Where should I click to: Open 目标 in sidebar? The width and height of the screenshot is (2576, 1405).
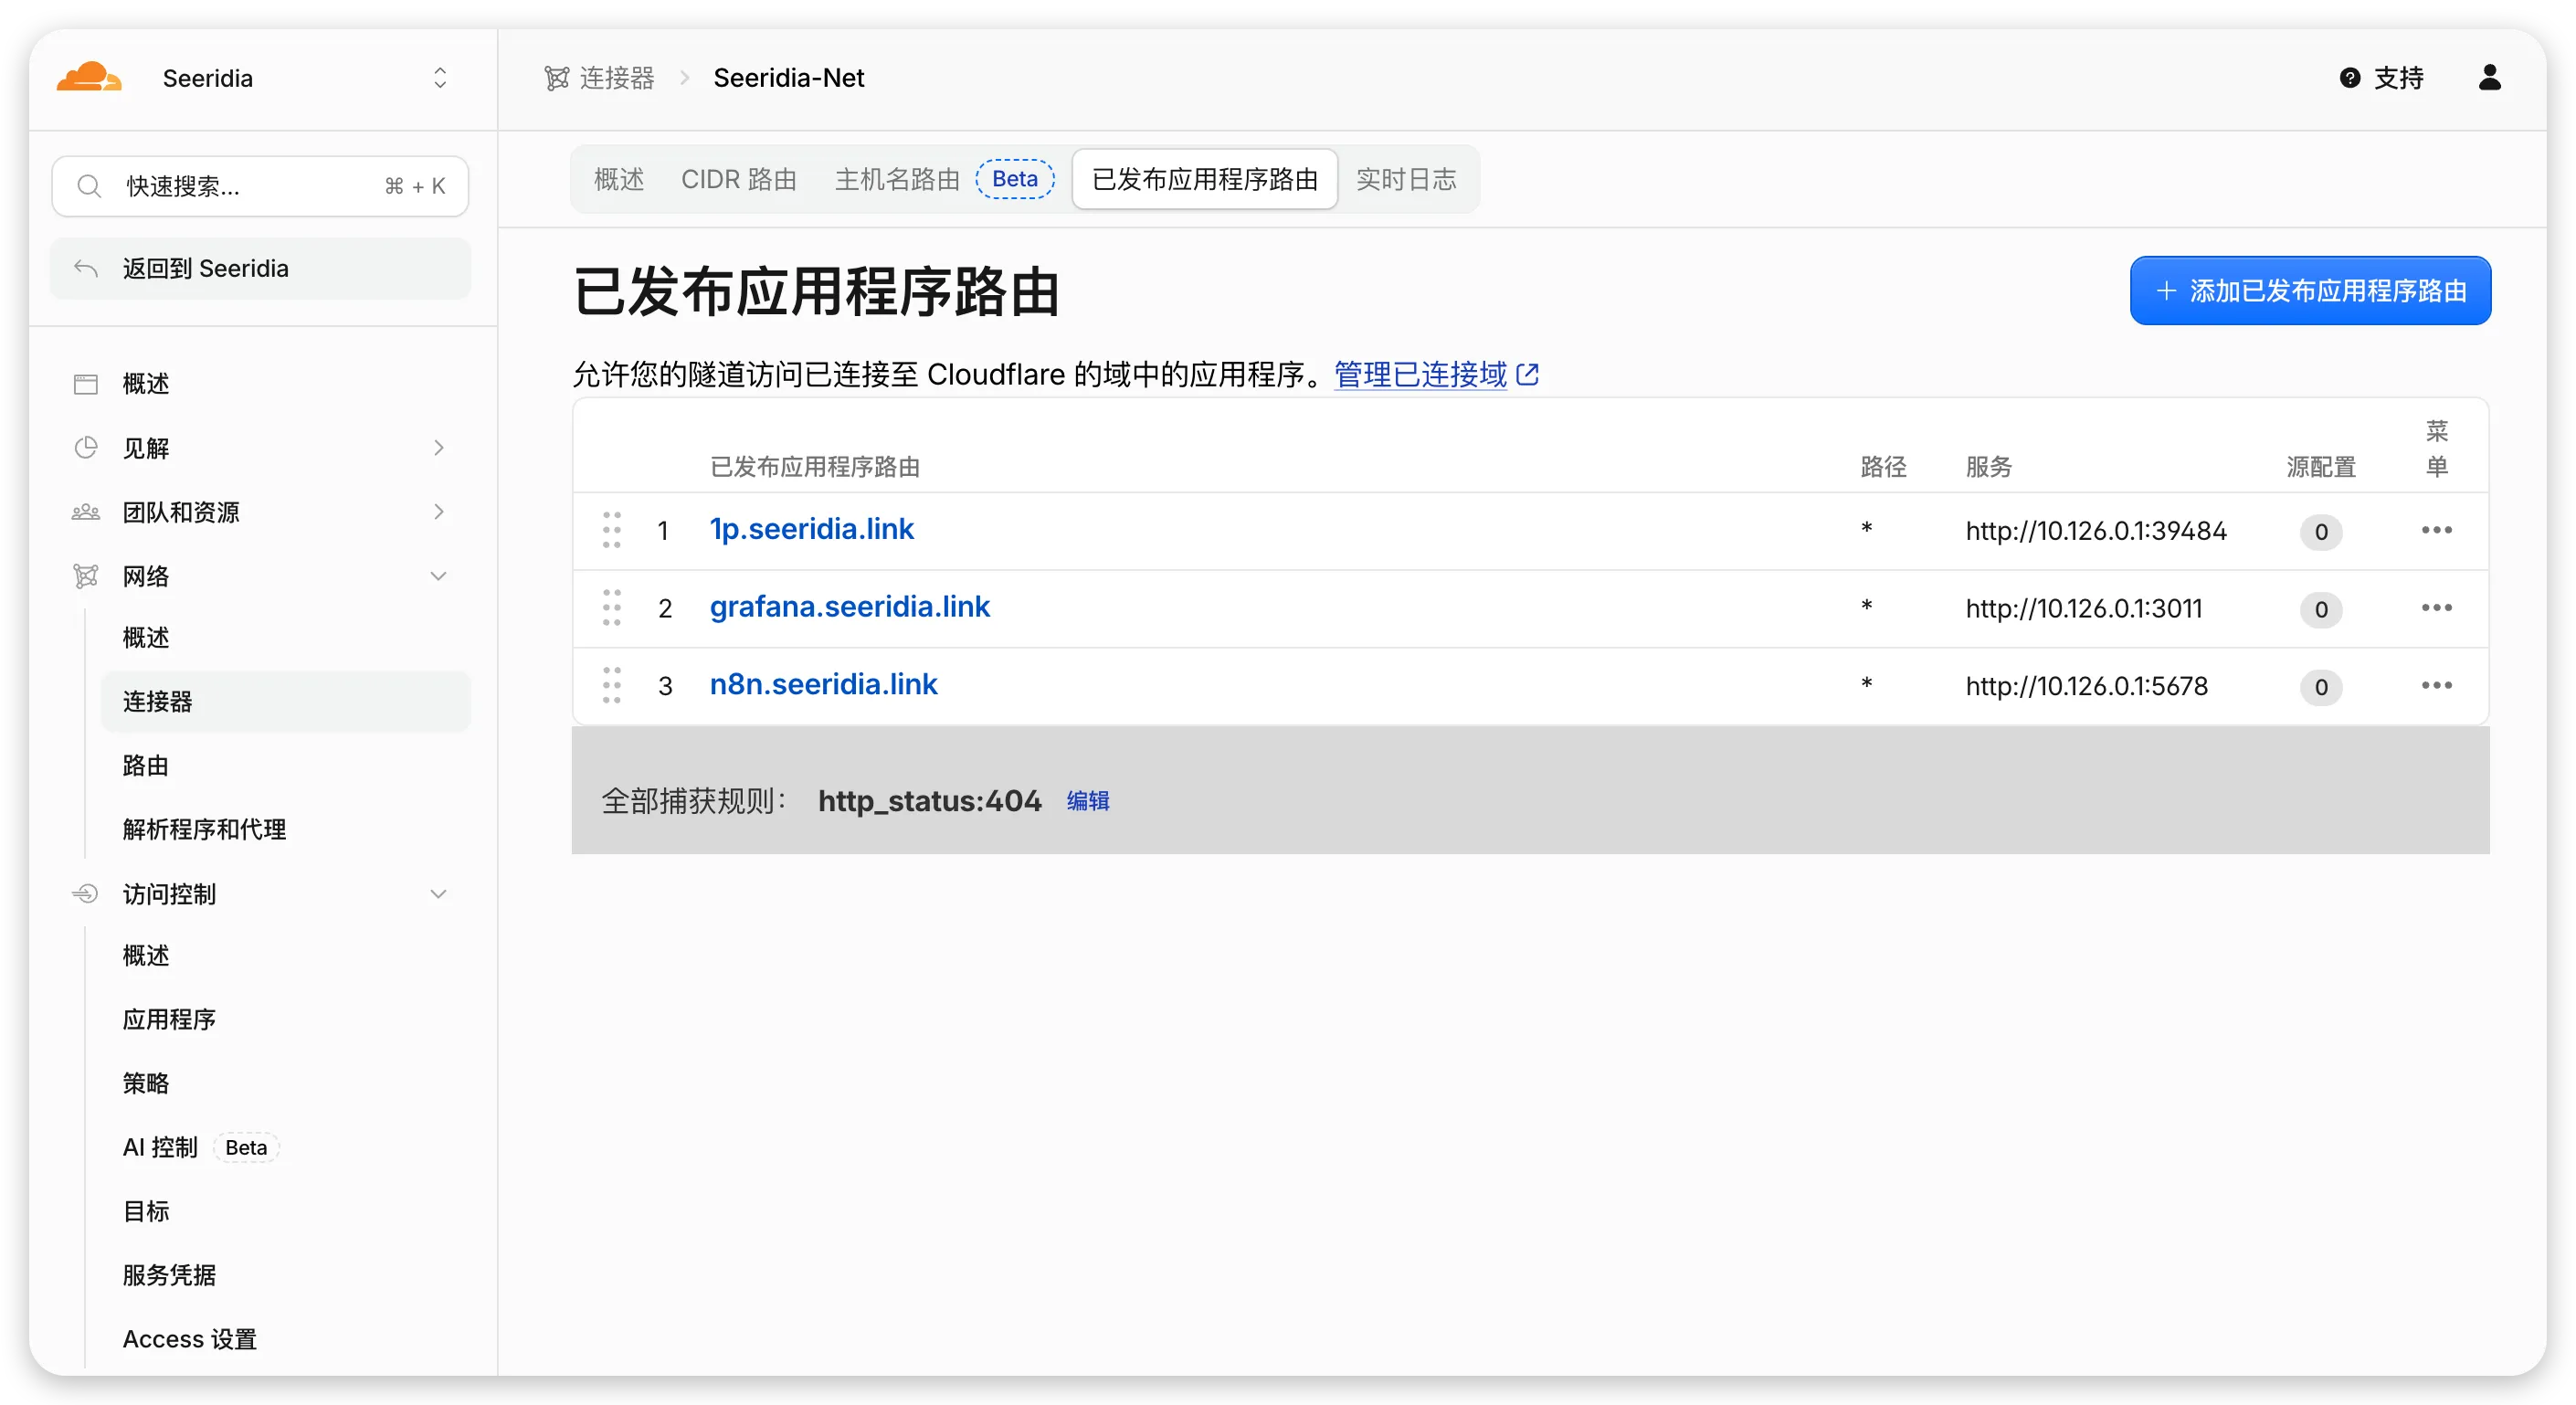(x=146, y=1212)
